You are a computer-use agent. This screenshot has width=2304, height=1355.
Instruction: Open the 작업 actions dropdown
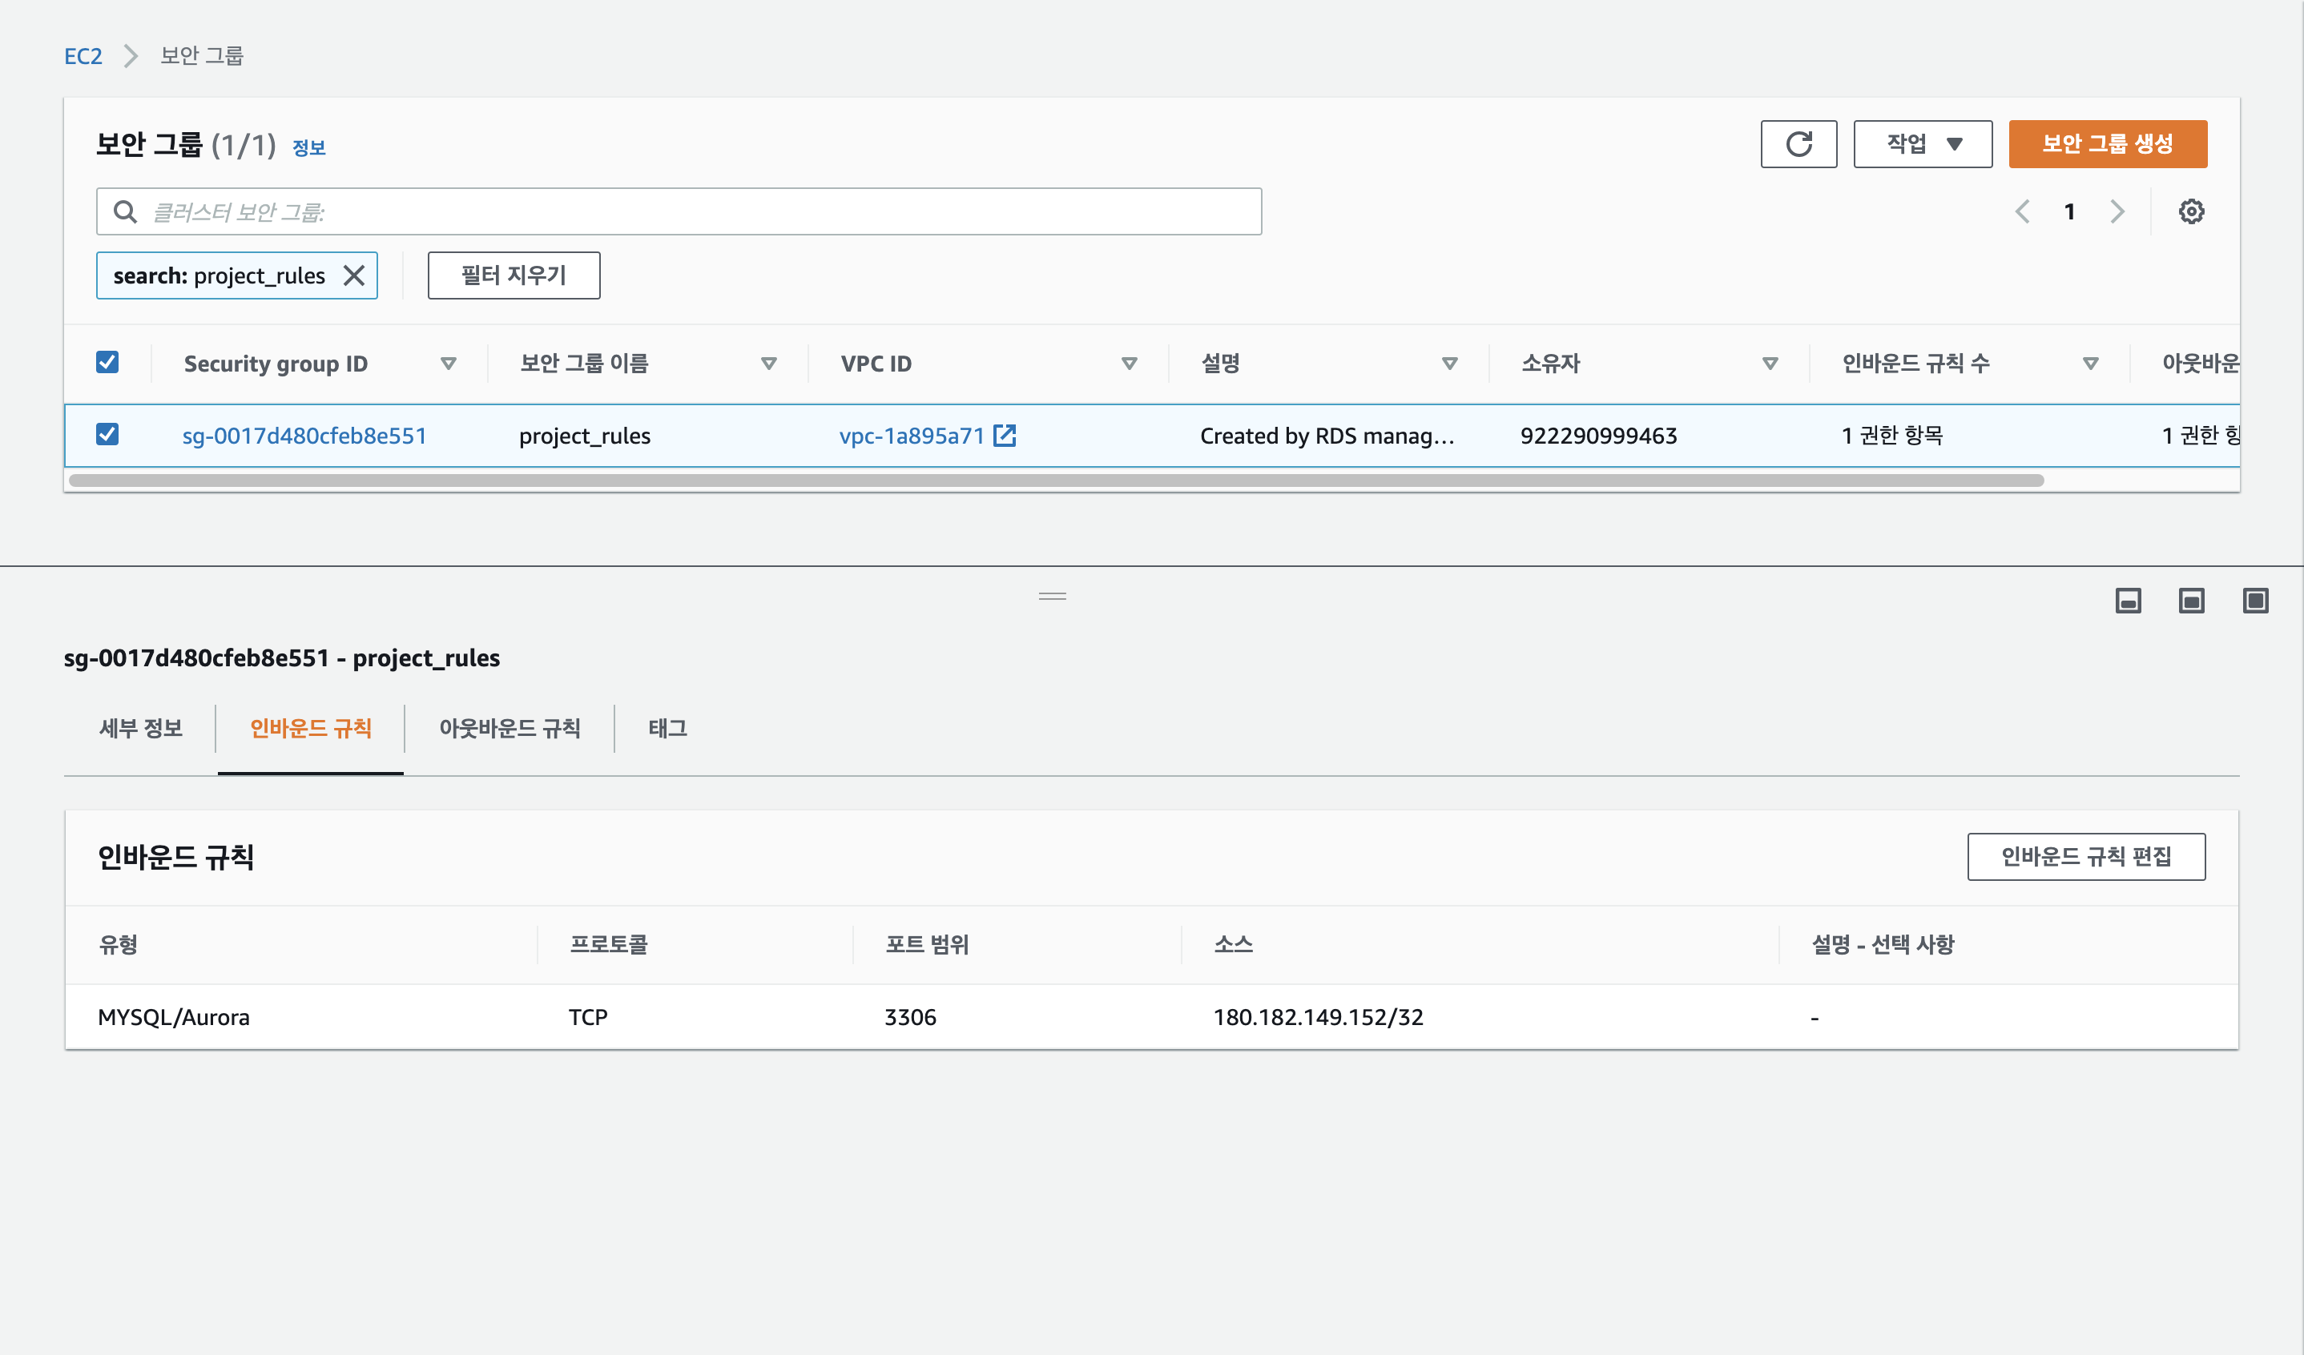(x=1922, y=144)
